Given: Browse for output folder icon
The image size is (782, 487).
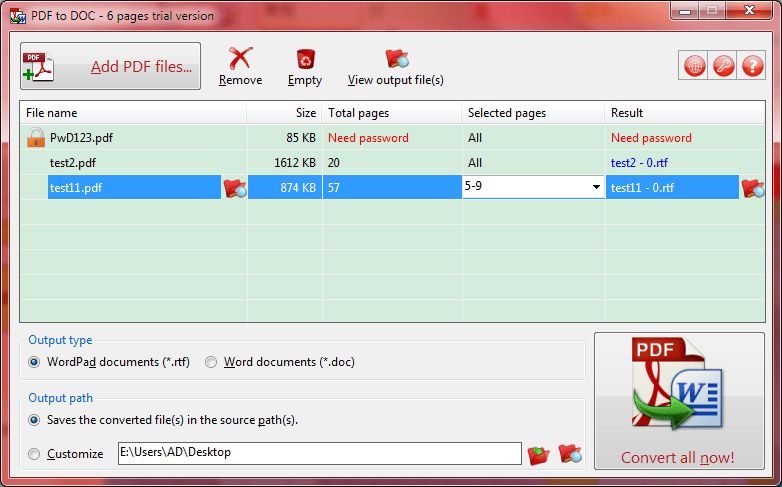Looking at the screenshot, I should pyautogui.click(x=539, y=454).
